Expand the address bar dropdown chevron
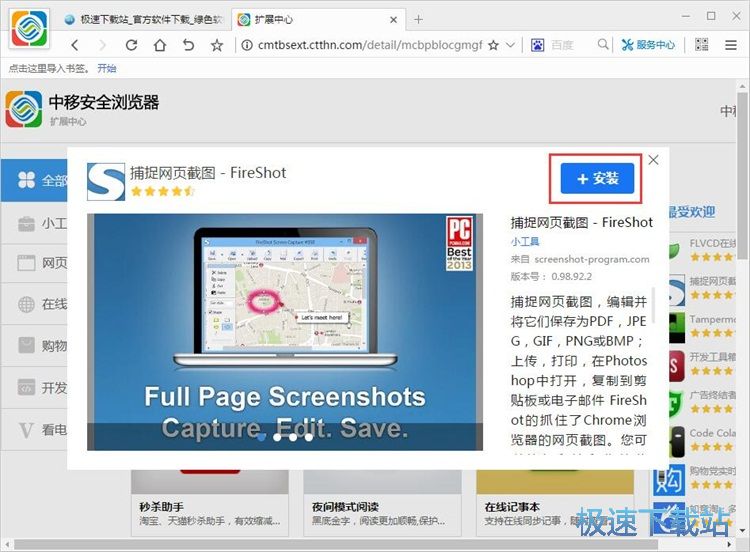This screenshot has height=552, width=750. coord(510,45)
